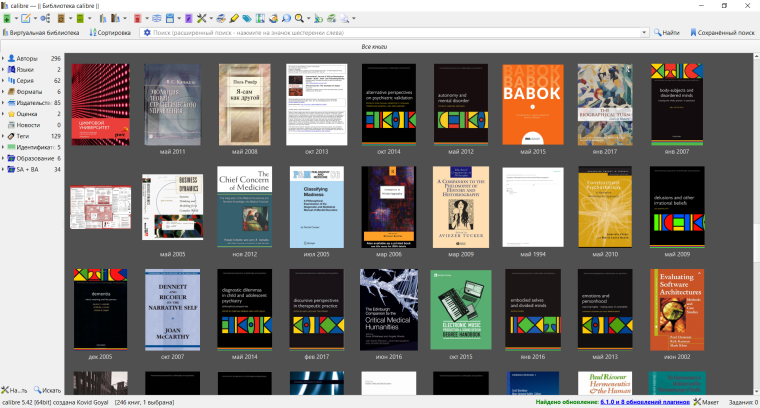Open the search history dropdown arrow
The image size is (760, 408).
pos(645,33)
